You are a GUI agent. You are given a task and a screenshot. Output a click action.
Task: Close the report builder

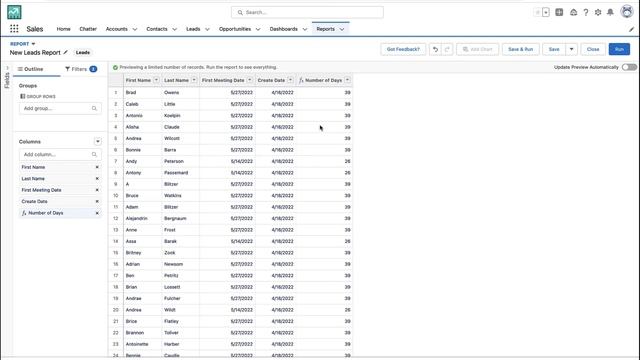pyautogui.click(x=593, y=49)
